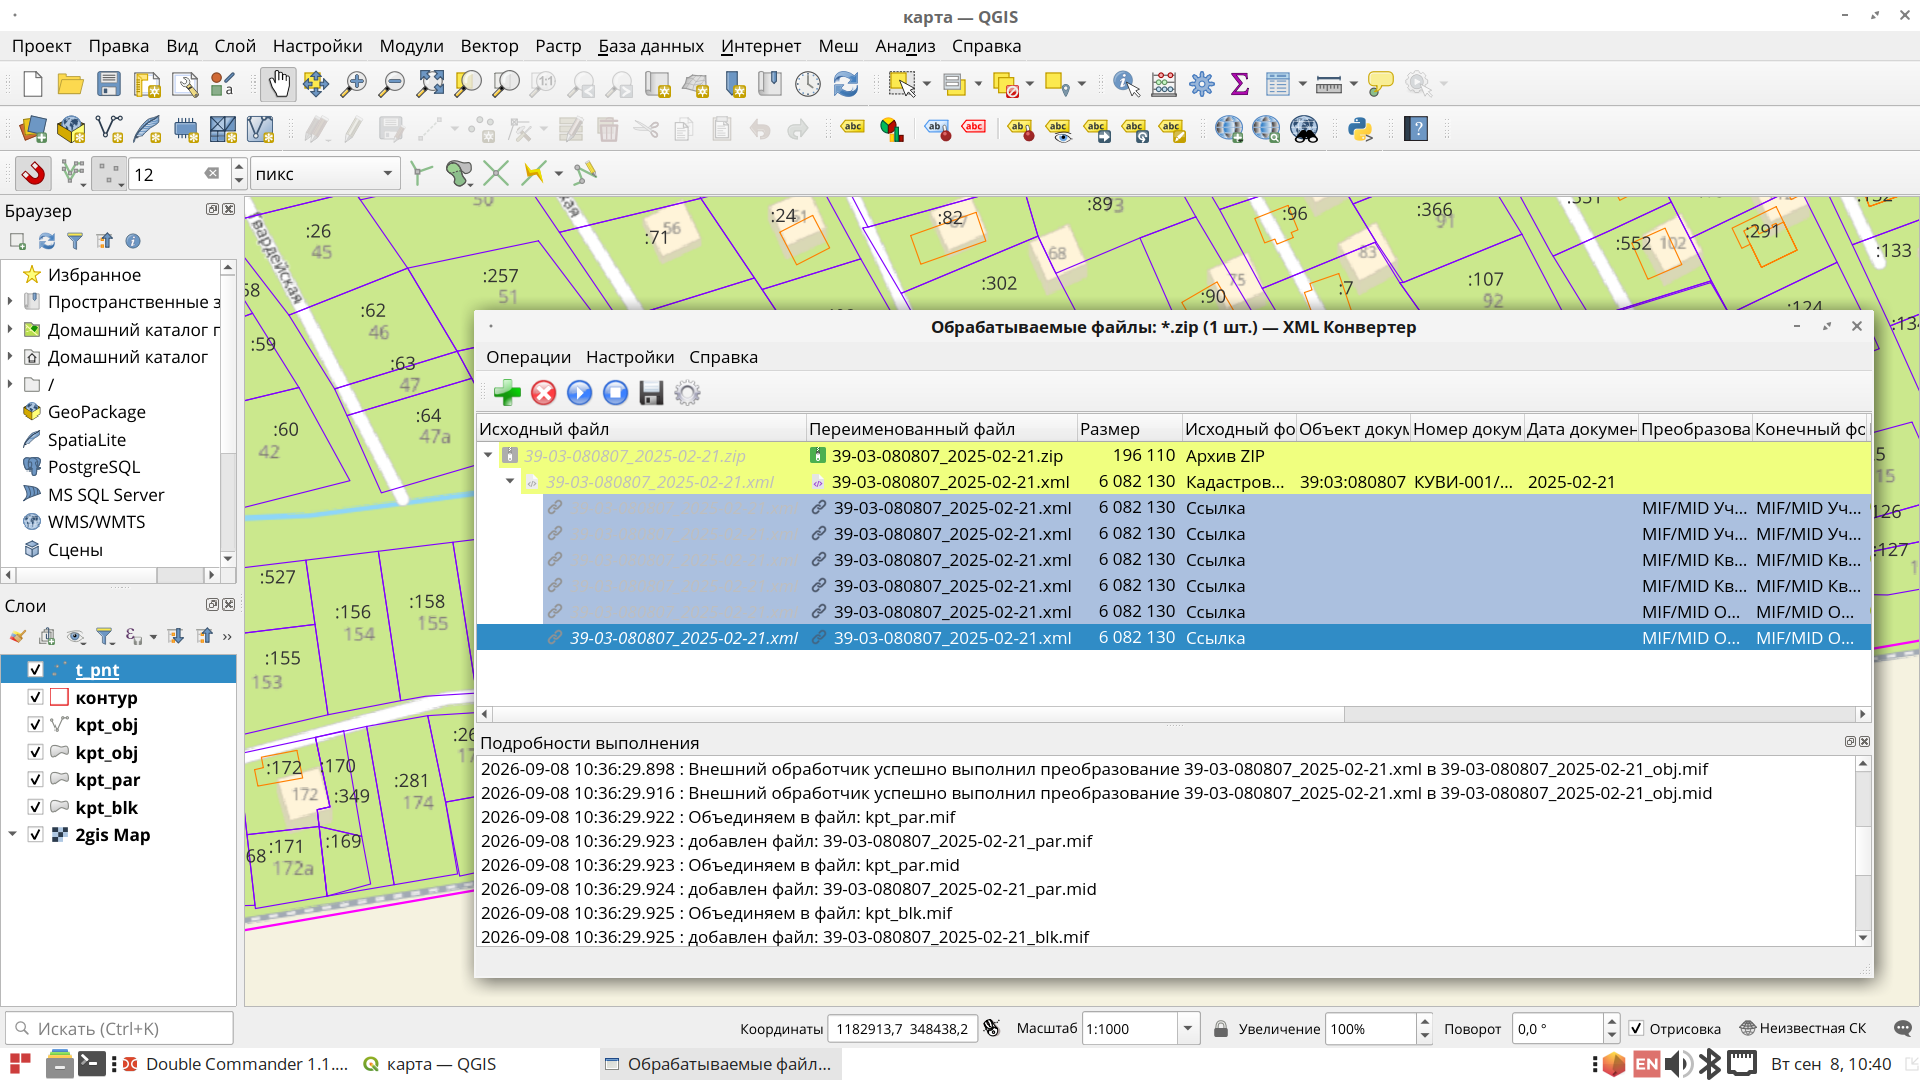Open the Настройки menu in XML Converter

[x=630, y=357]
